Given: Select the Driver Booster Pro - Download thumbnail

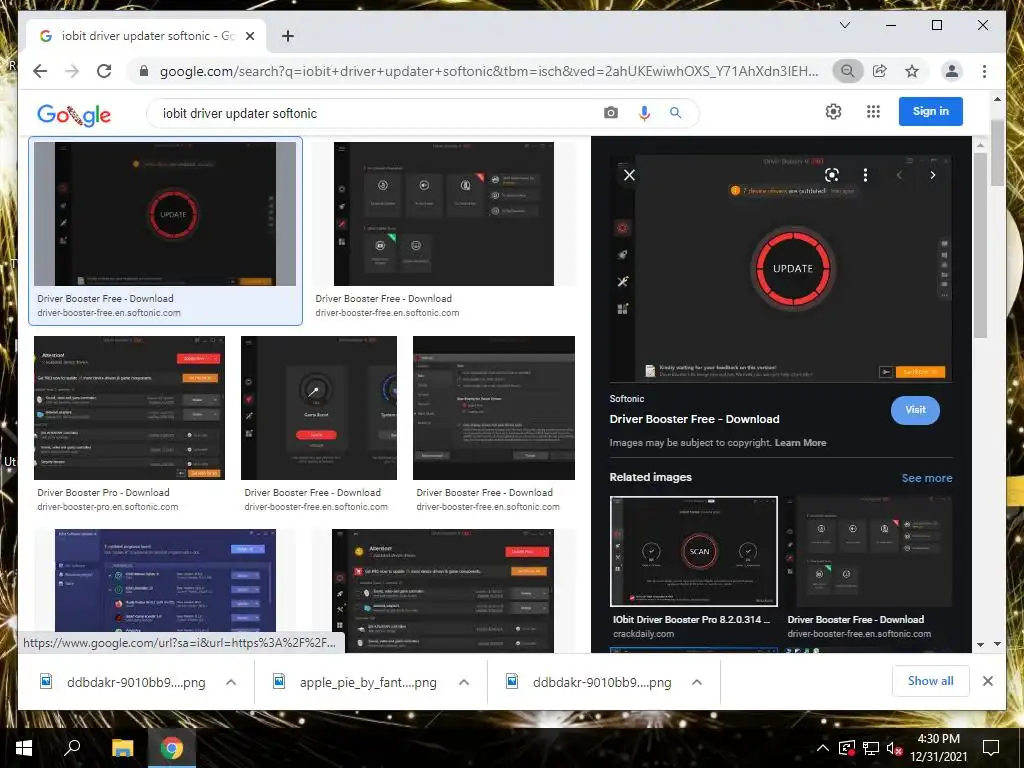Looking at the screenshot, I should coord(129,408).
